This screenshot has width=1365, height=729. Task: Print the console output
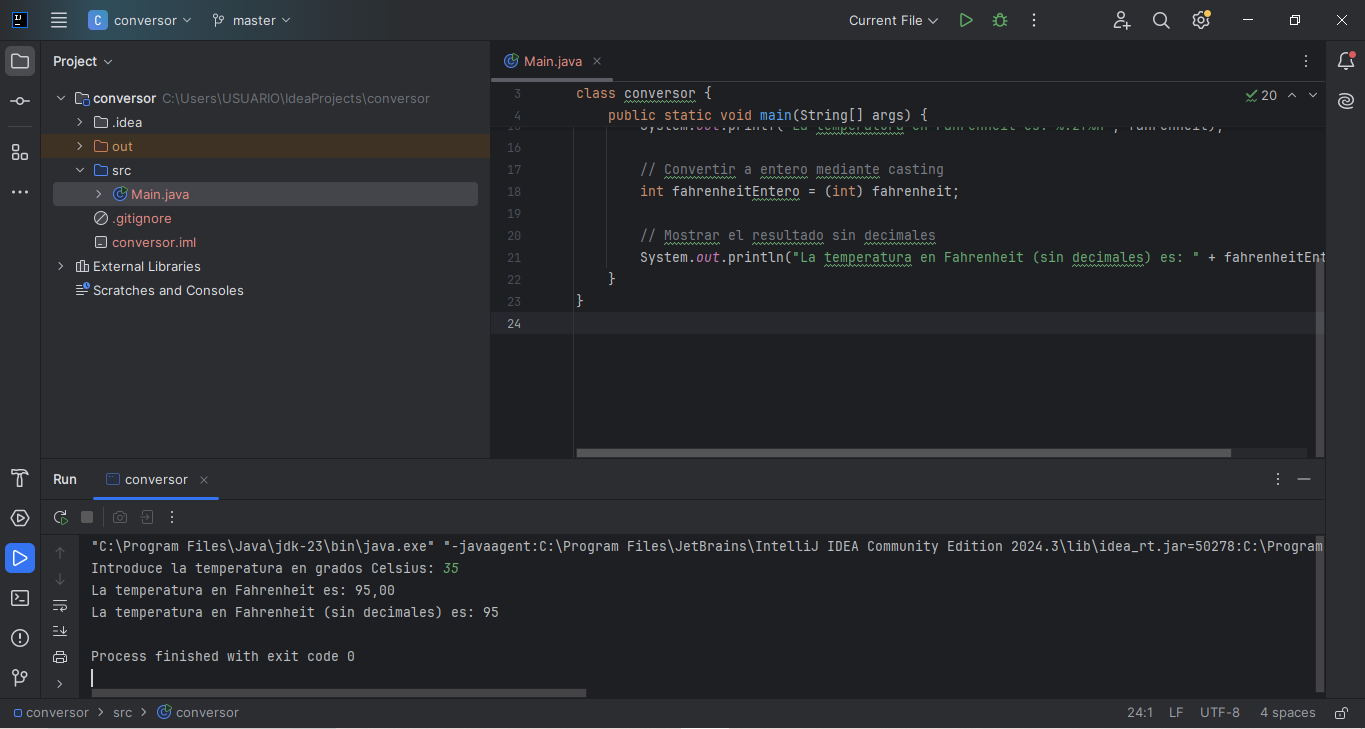pos(60,657)
